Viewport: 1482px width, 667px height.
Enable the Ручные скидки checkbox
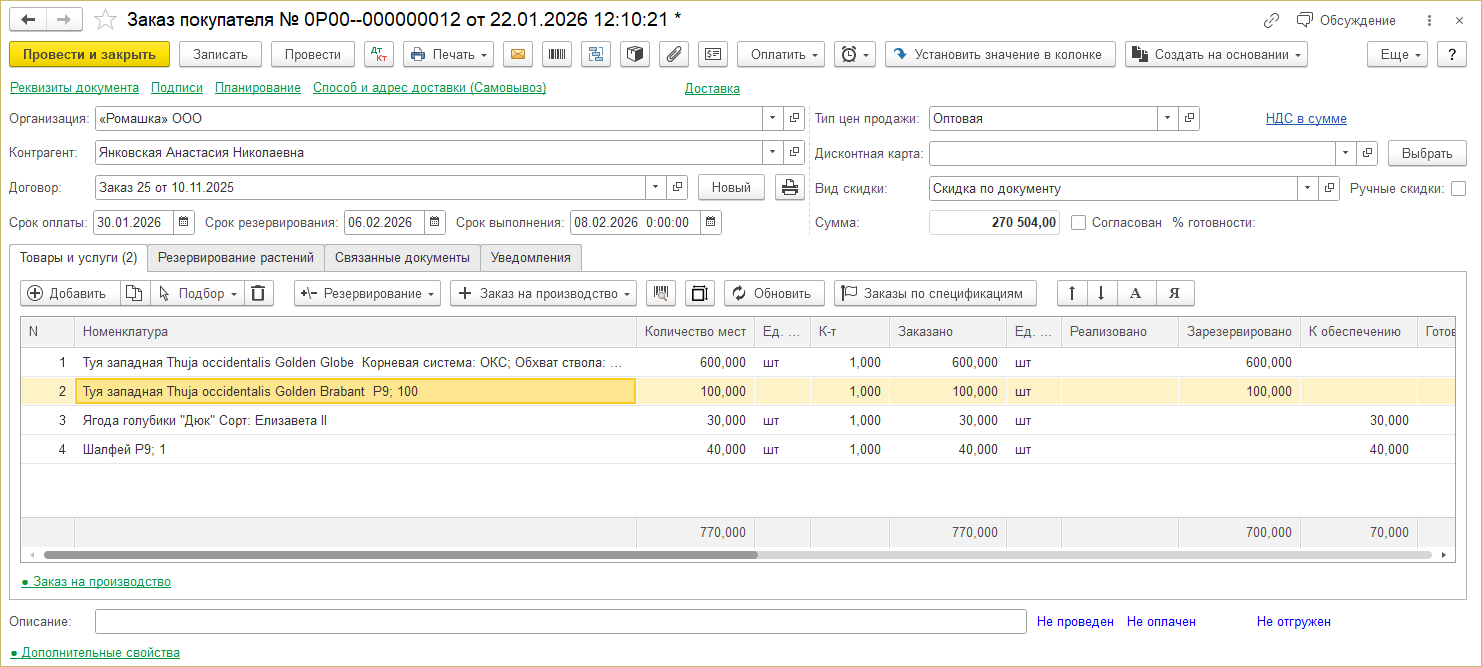[1458, 188]
